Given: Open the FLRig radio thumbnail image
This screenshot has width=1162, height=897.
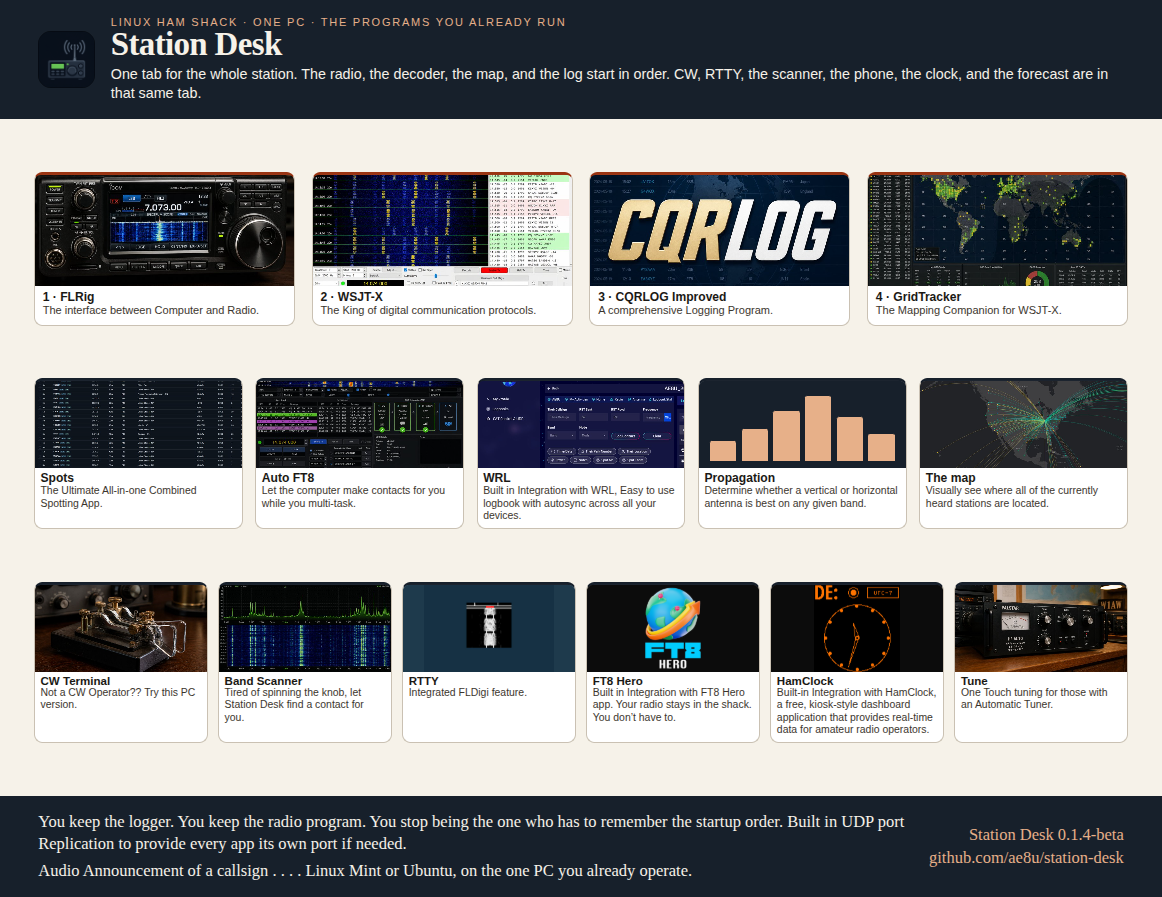Looking at the screenshot, I should click(x=165, y=231).
